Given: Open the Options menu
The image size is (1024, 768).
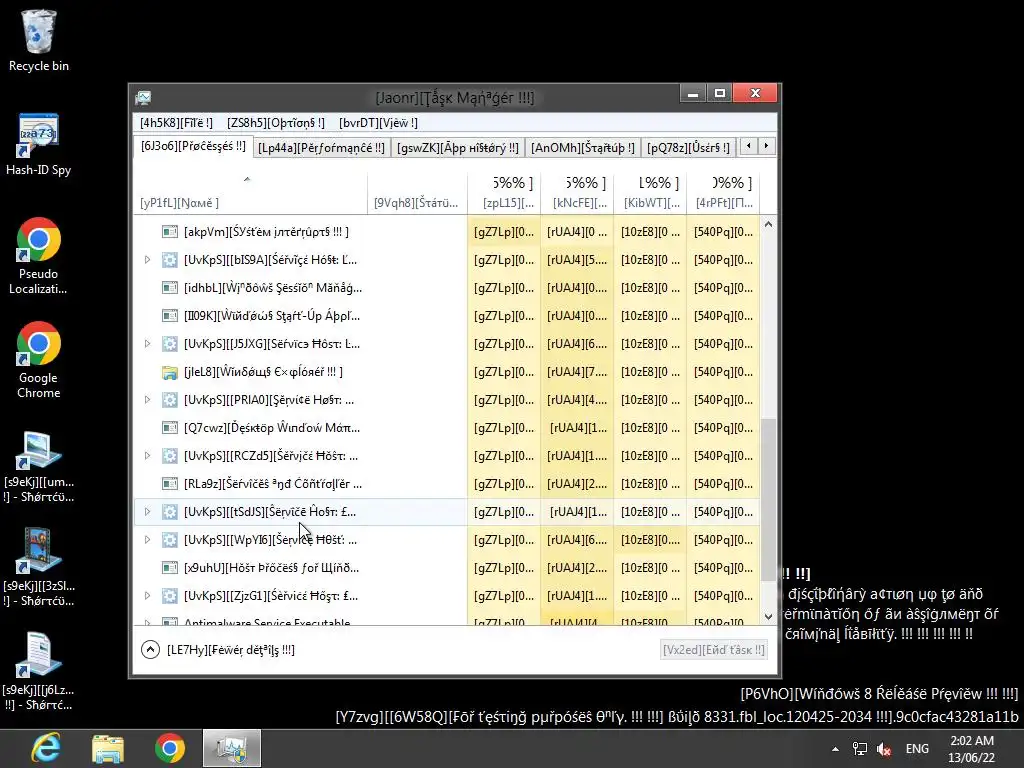Looking at the screenshot, I should click(276, 123).
